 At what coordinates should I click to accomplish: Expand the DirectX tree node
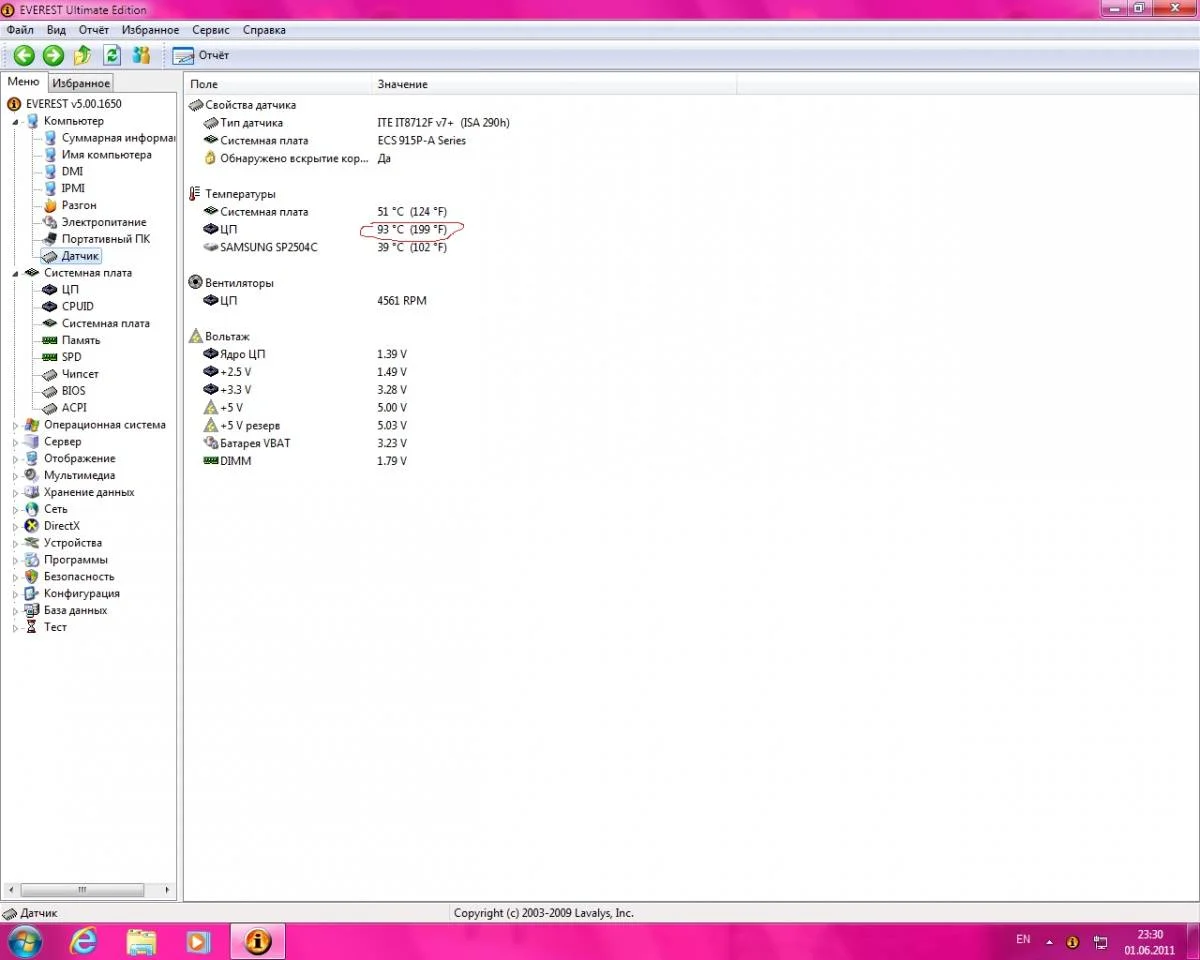click(x=15, y=526)
